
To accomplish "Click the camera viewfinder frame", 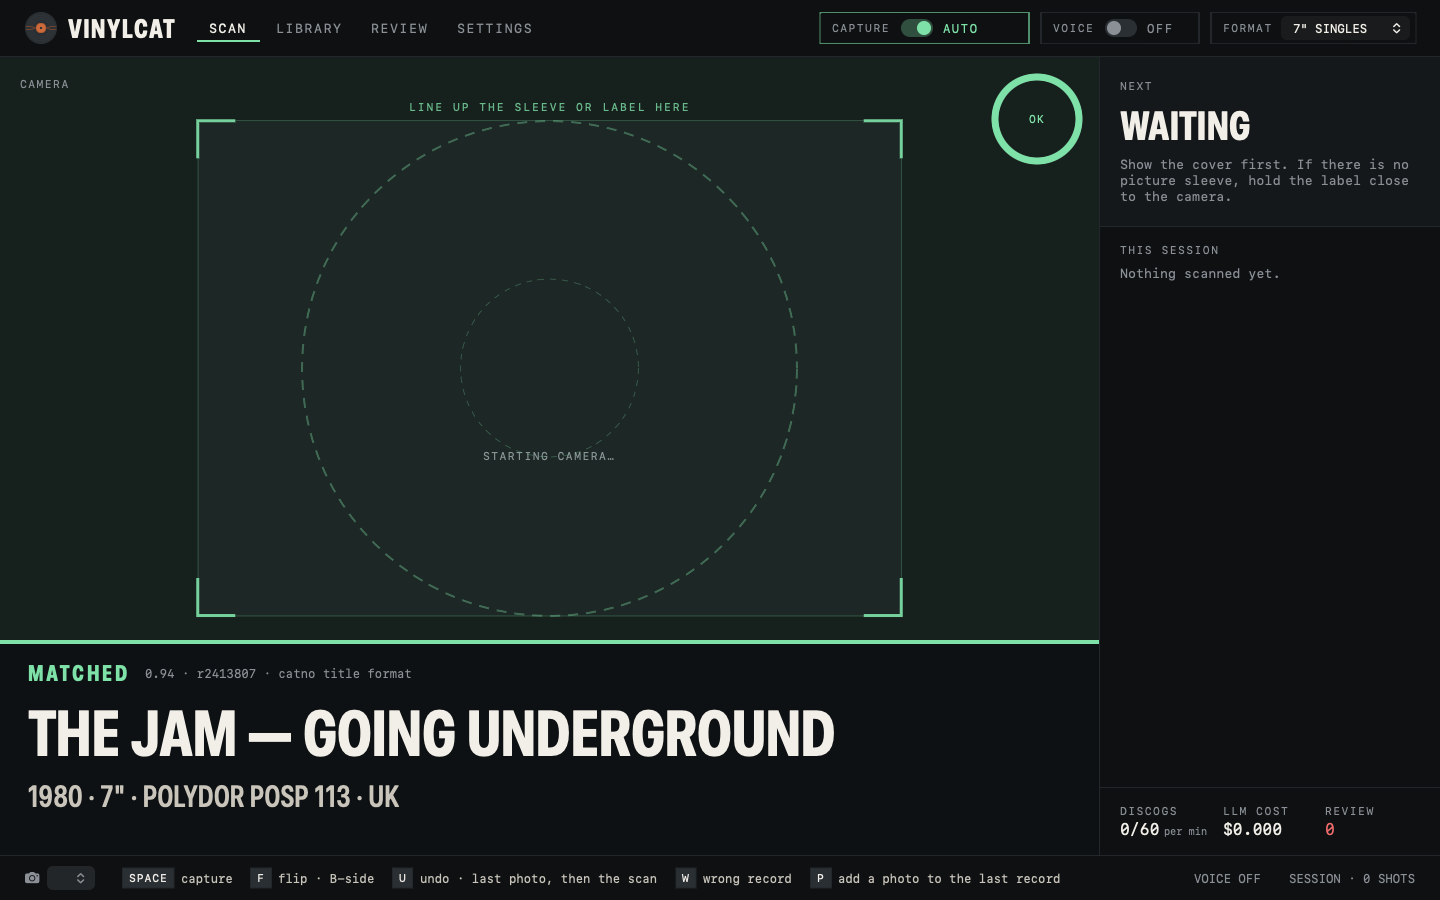I will 549,368.
